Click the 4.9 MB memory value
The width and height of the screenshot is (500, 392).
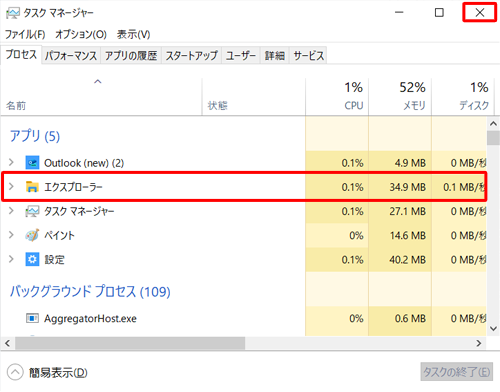[410, 163]
